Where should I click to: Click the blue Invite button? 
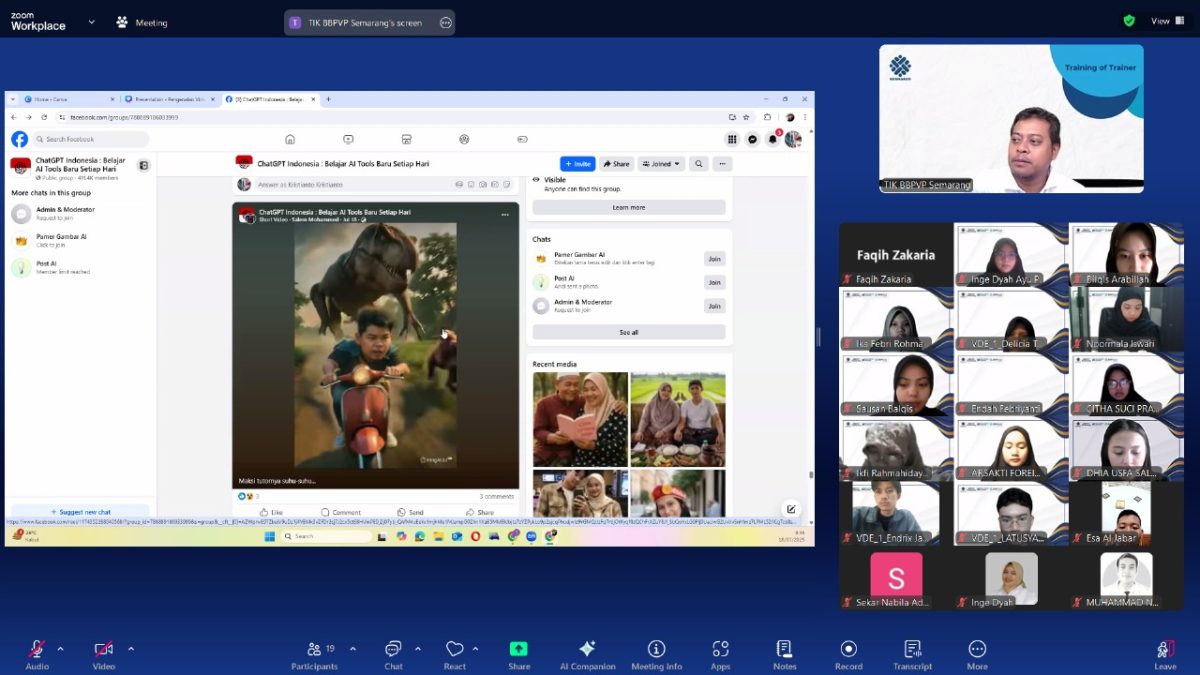click(577, 164)
